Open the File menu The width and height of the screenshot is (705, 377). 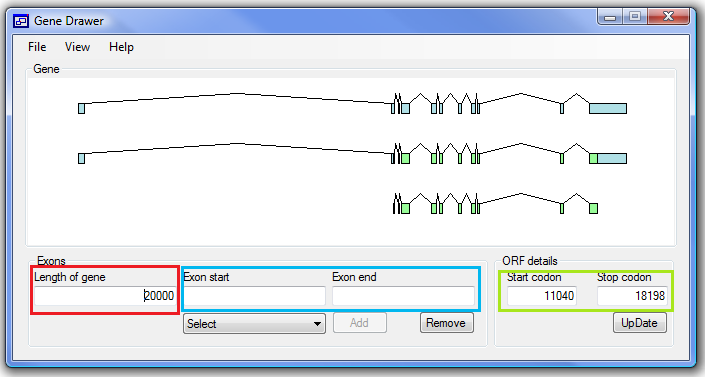[x=37, y=47]
